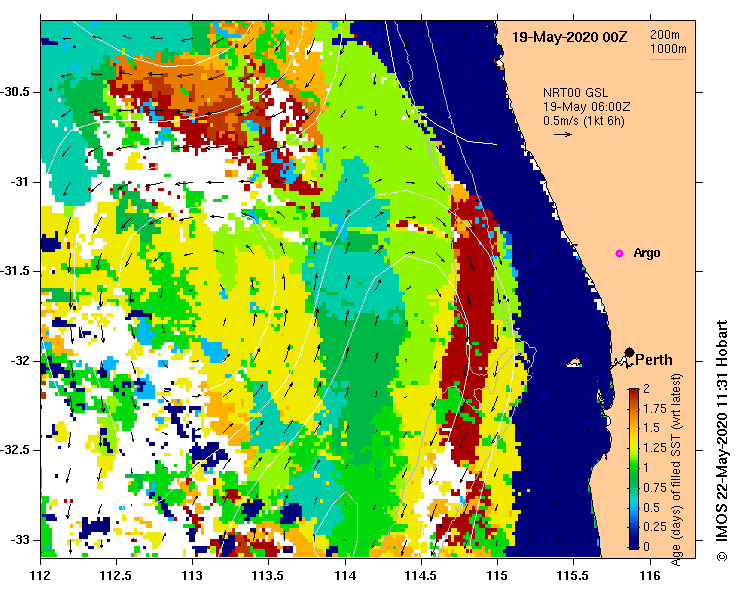Click the magenta Argo float marker
This screenshot has height=592, width=739.
pyautogui.click(x=619, y=254)
